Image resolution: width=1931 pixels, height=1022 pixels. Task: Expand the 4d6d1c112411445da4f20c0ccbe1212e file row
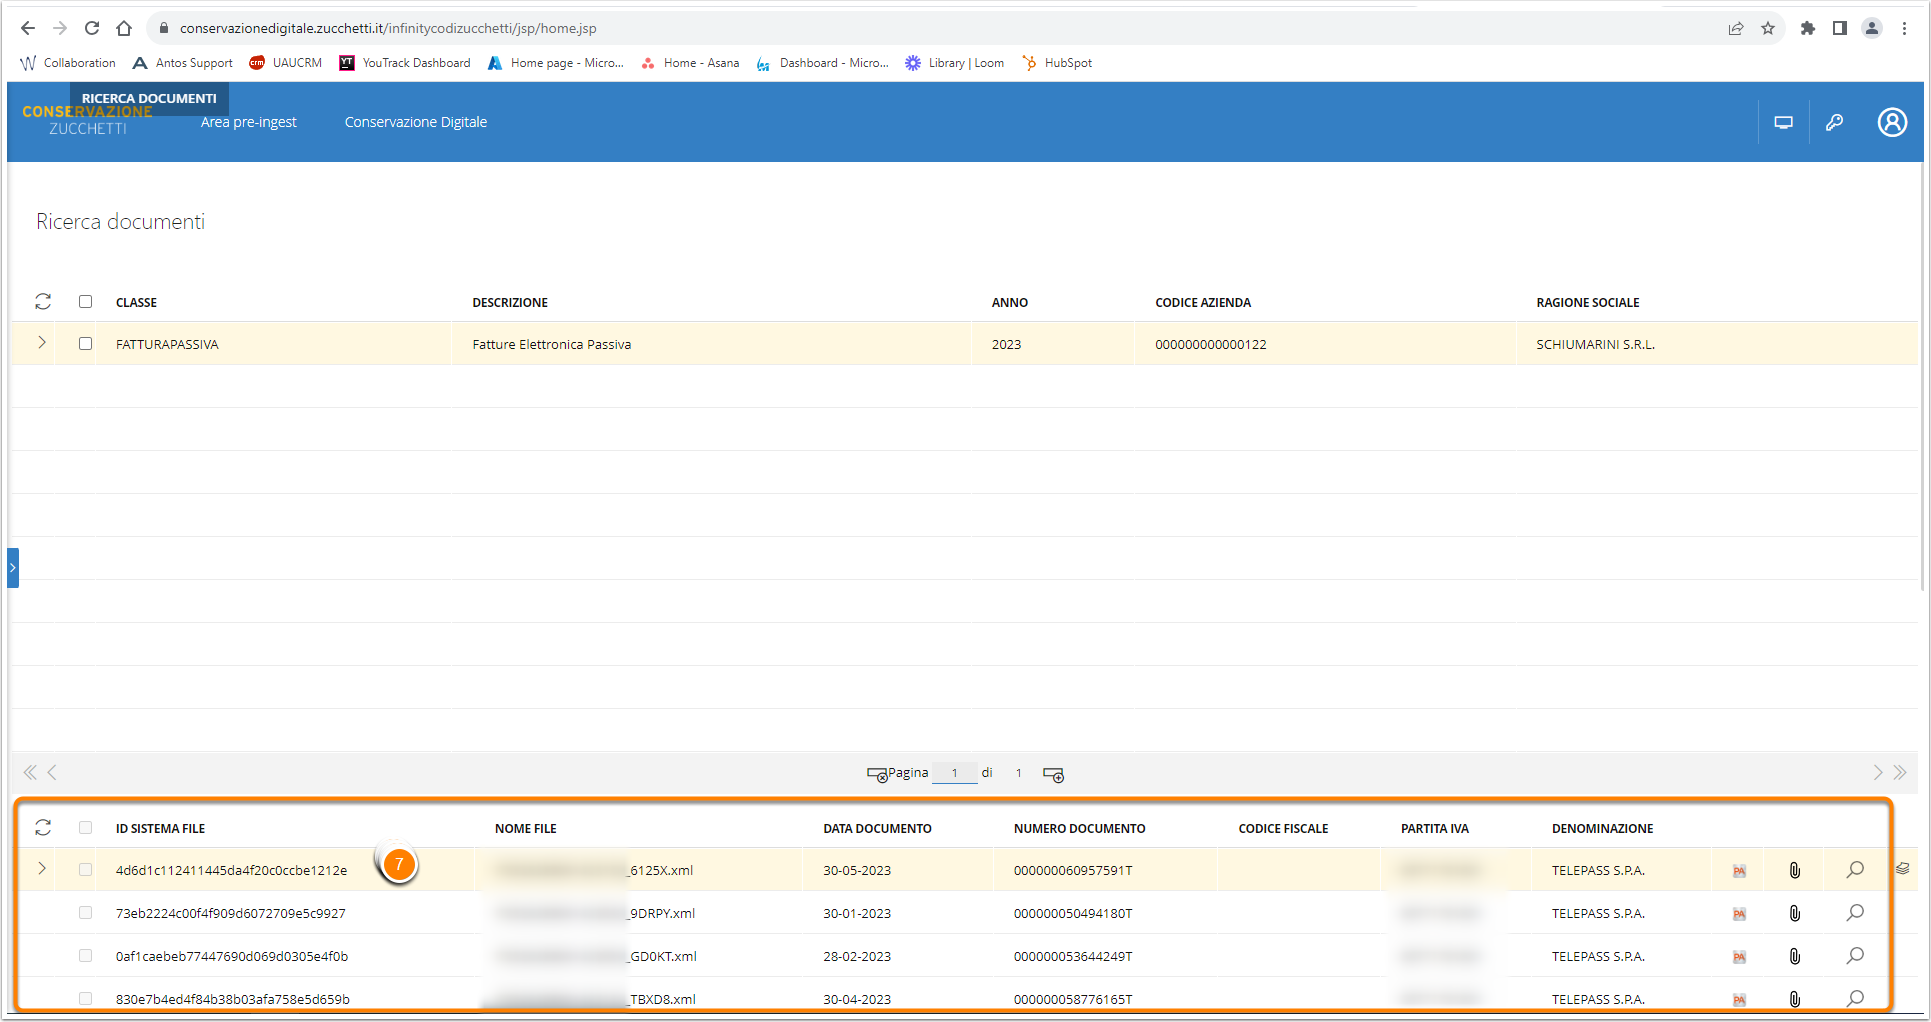click(x=42, y=868)
